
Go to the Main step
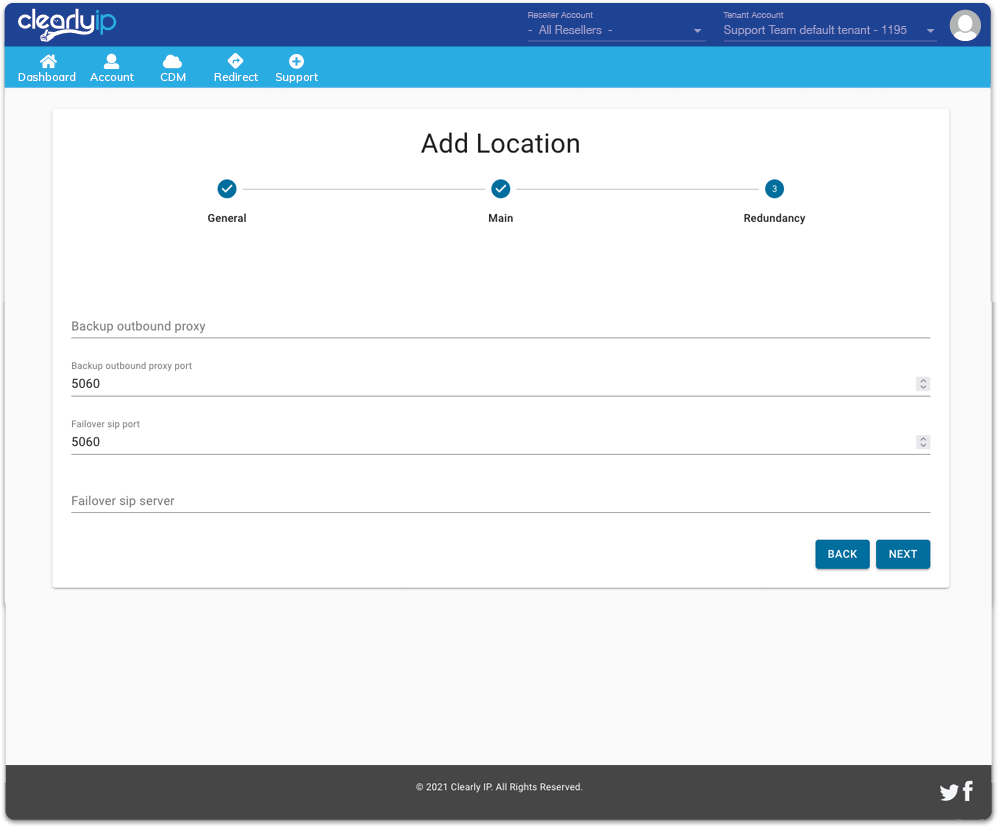coord(501,189)
